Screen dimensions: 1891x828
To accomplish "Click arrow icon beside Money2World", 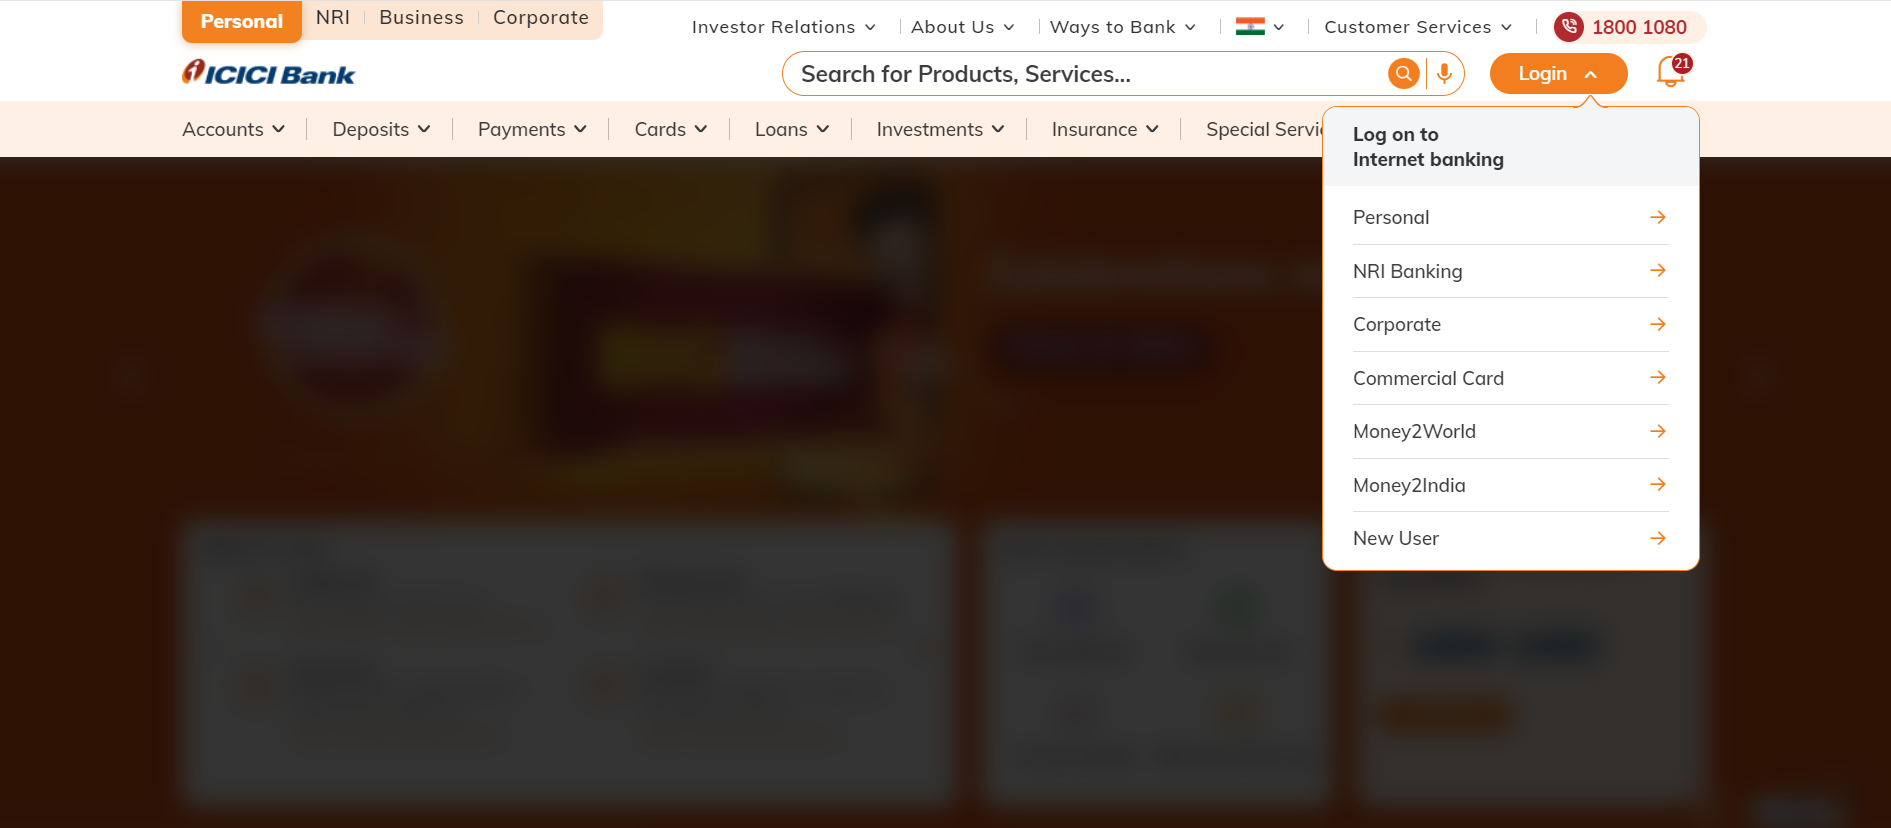I will [x=1658, y=431].
